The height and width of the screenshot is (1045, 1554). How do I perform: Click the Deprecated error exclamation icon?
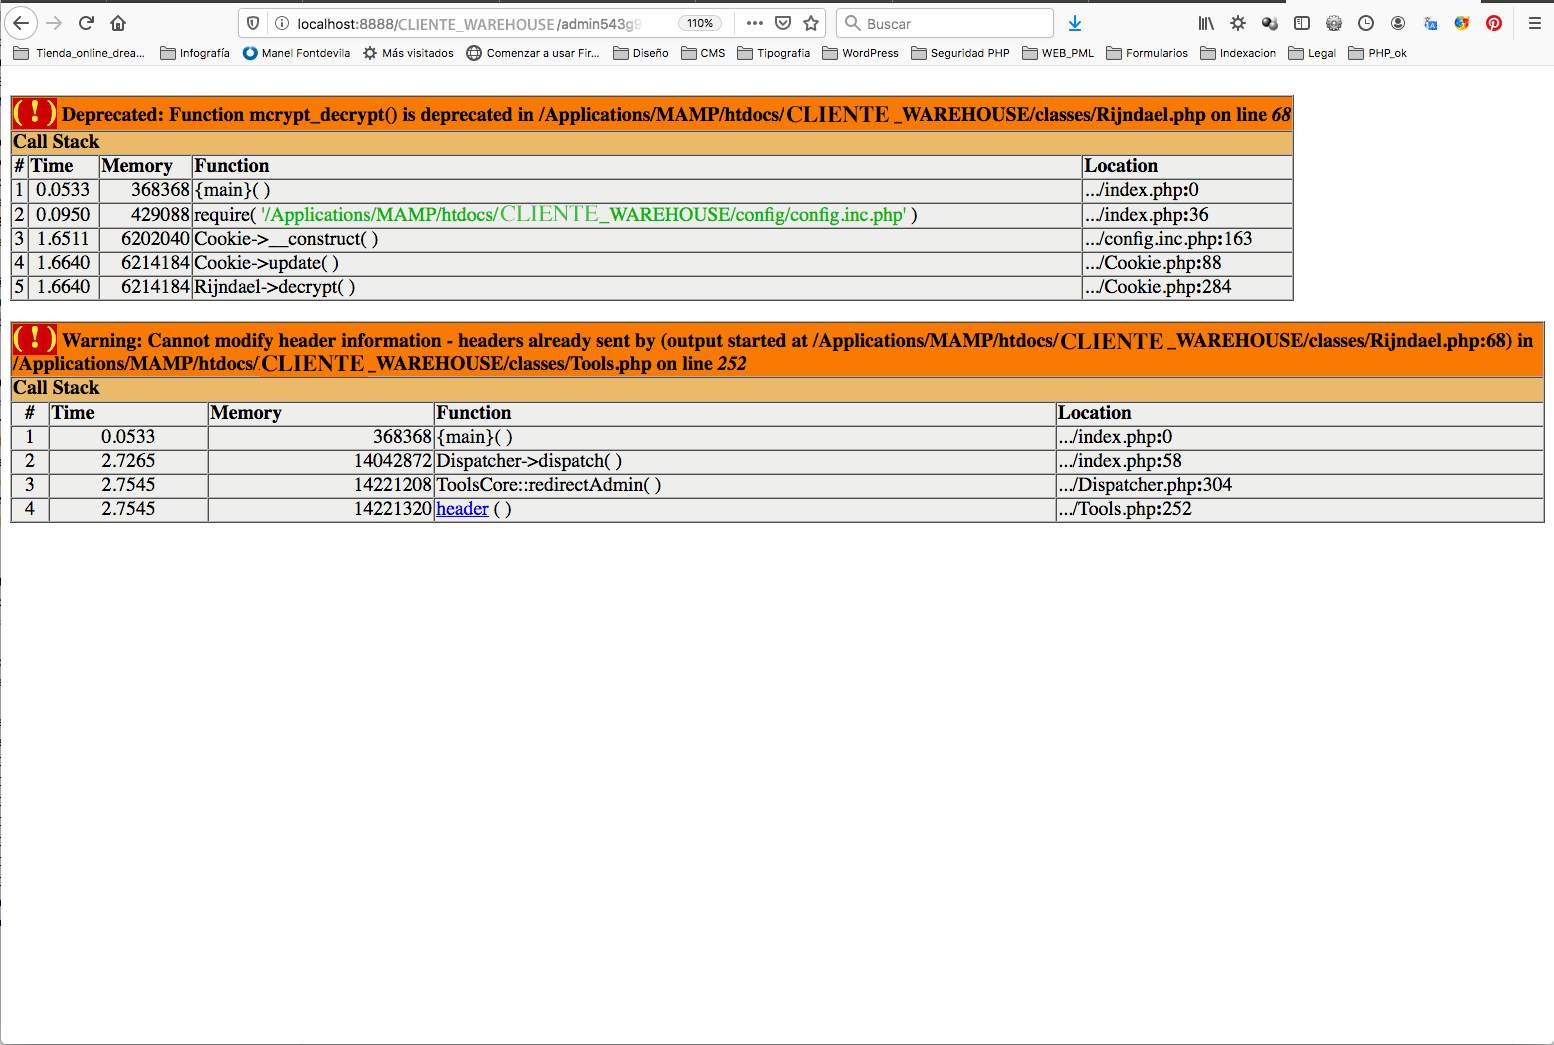35,113
